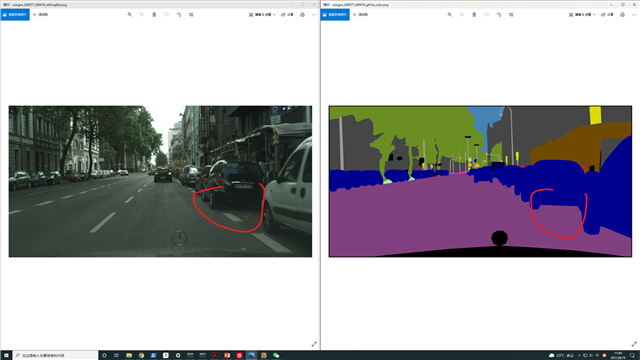Share the image from right Photos window
This screenshot has height=360, width=640.
tap(607, 15)
